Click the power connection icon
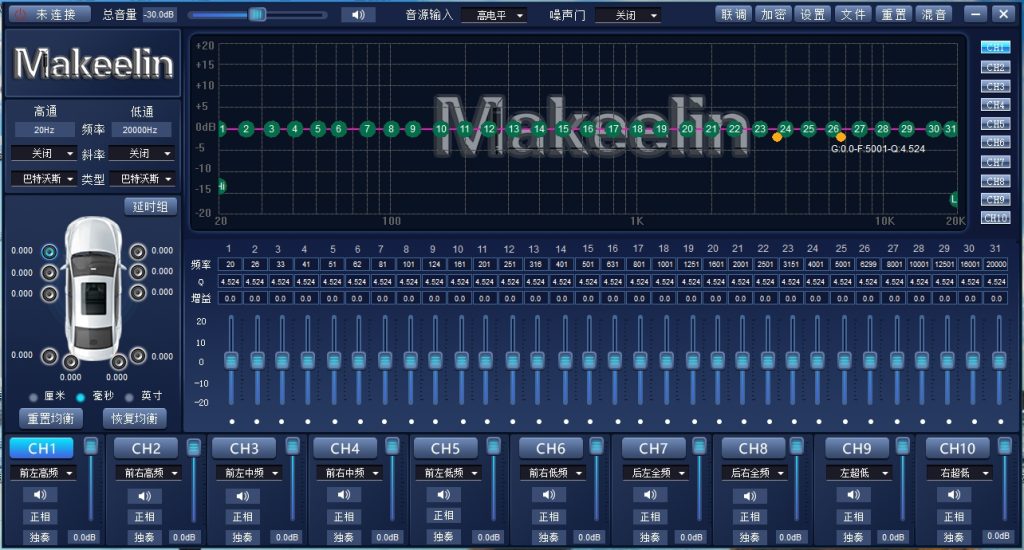The width and height of the screenshot is (1024, 550). pos(21,14)
